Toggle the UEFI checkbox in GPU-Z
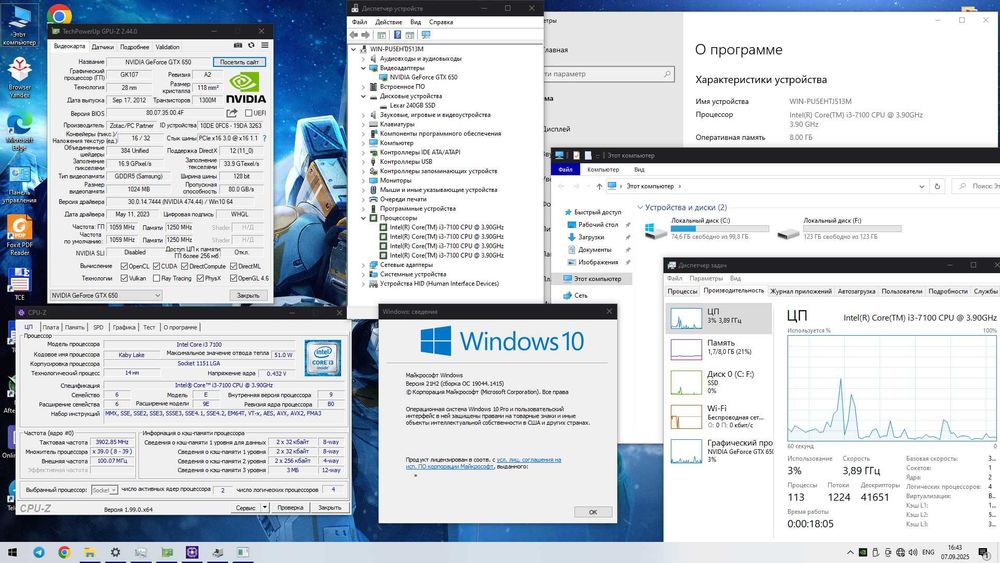The image size is (1000, 563). pos(249,113)
